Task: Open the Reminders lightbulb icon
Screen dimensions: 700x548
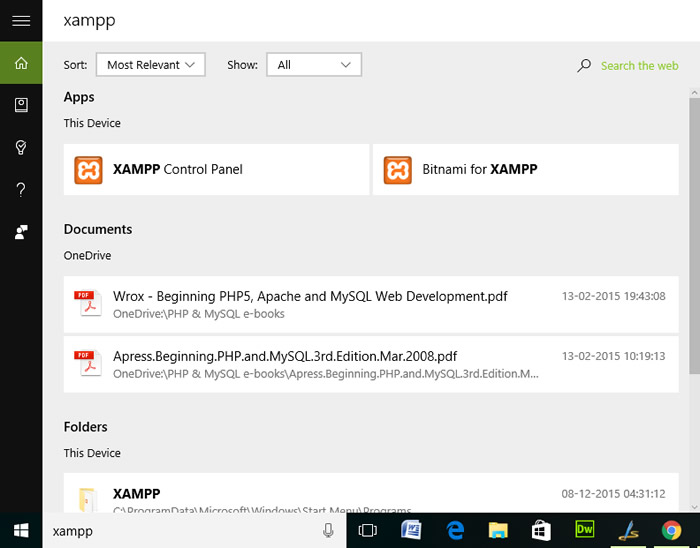Action: point(21,147)
